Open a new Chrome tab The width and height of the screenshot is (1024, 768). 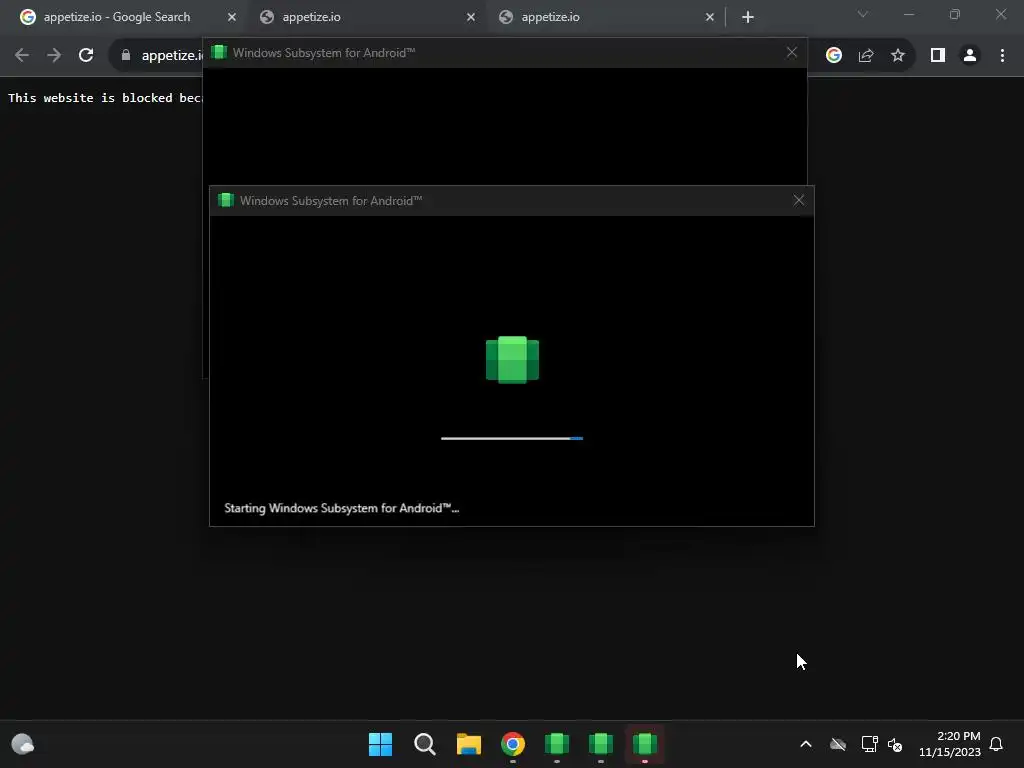click(x=748, y=17)
